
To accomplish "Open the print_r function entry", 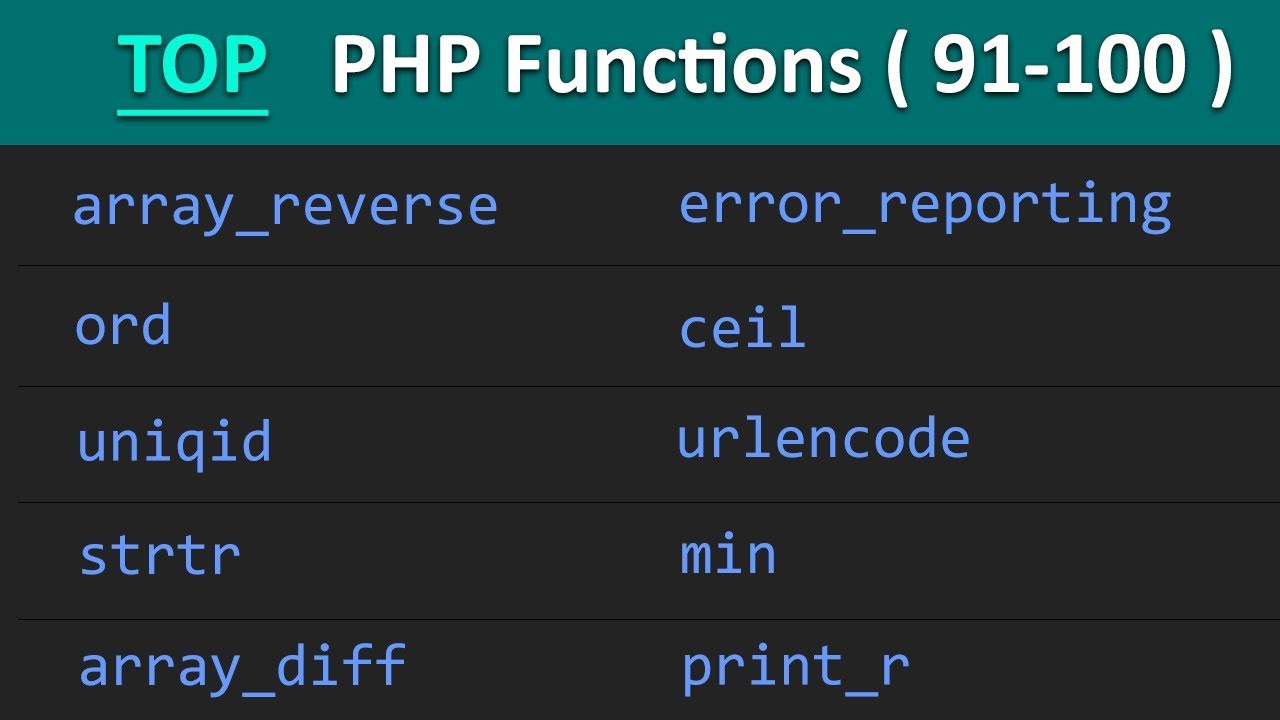I will point(795,668).
